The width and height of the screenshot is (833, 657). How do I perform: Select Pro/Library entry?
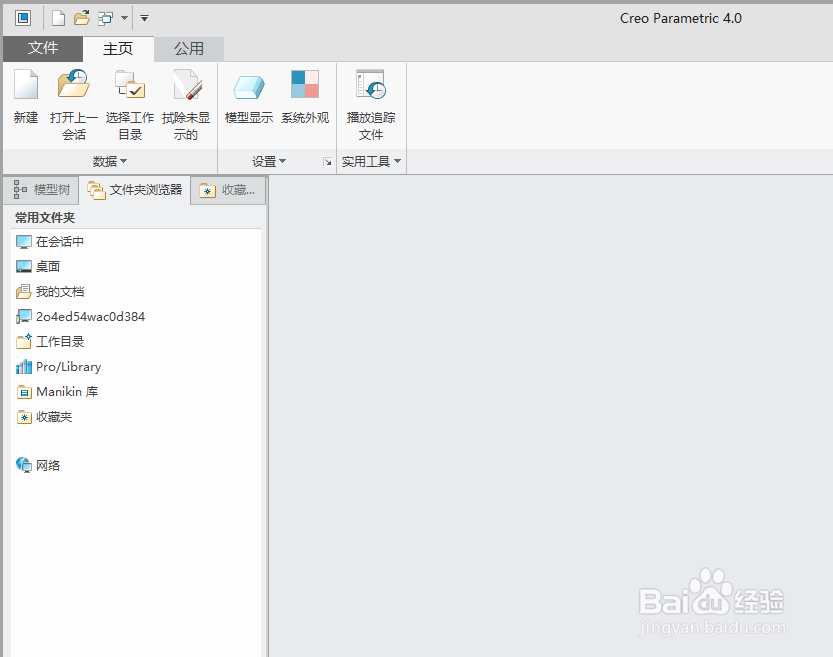click(58, 366)
